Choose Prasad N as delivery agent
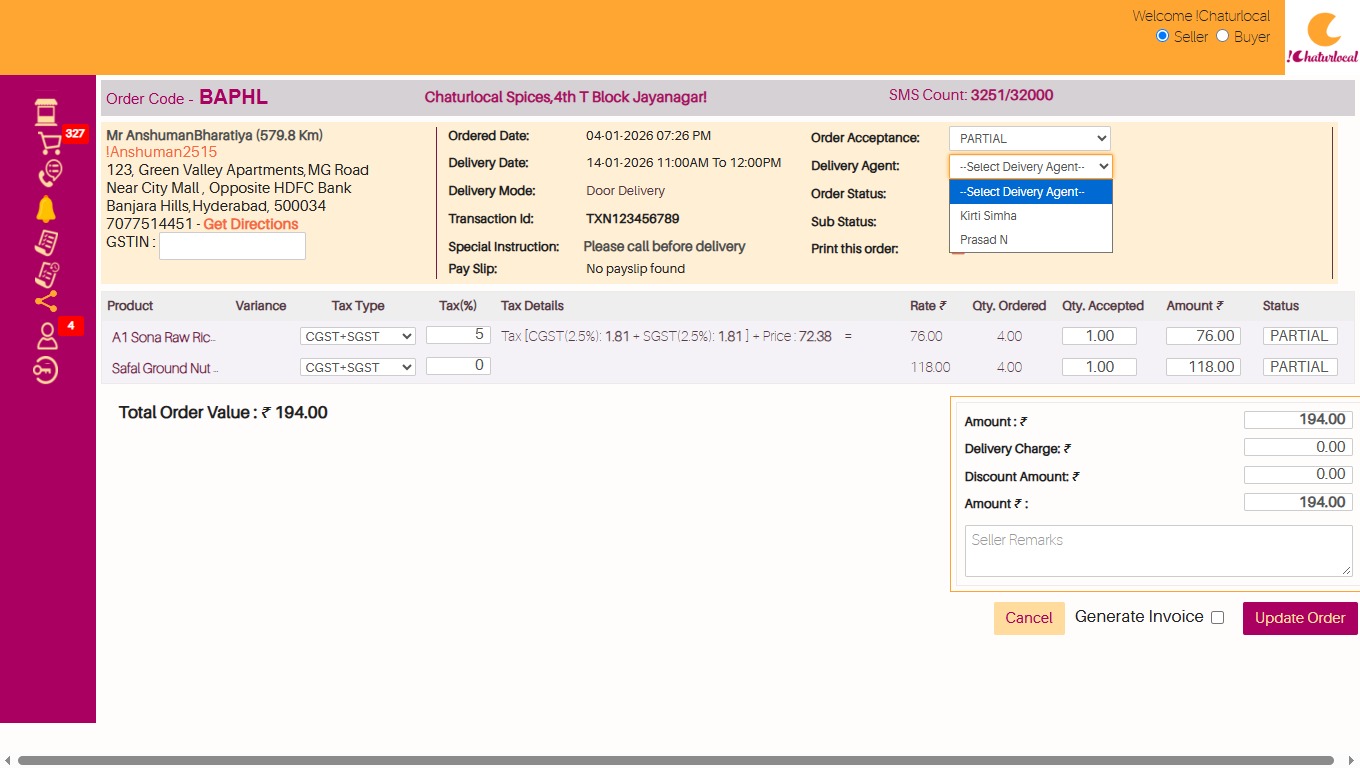Screen dimensions: 1360x768 [1031, 240]
